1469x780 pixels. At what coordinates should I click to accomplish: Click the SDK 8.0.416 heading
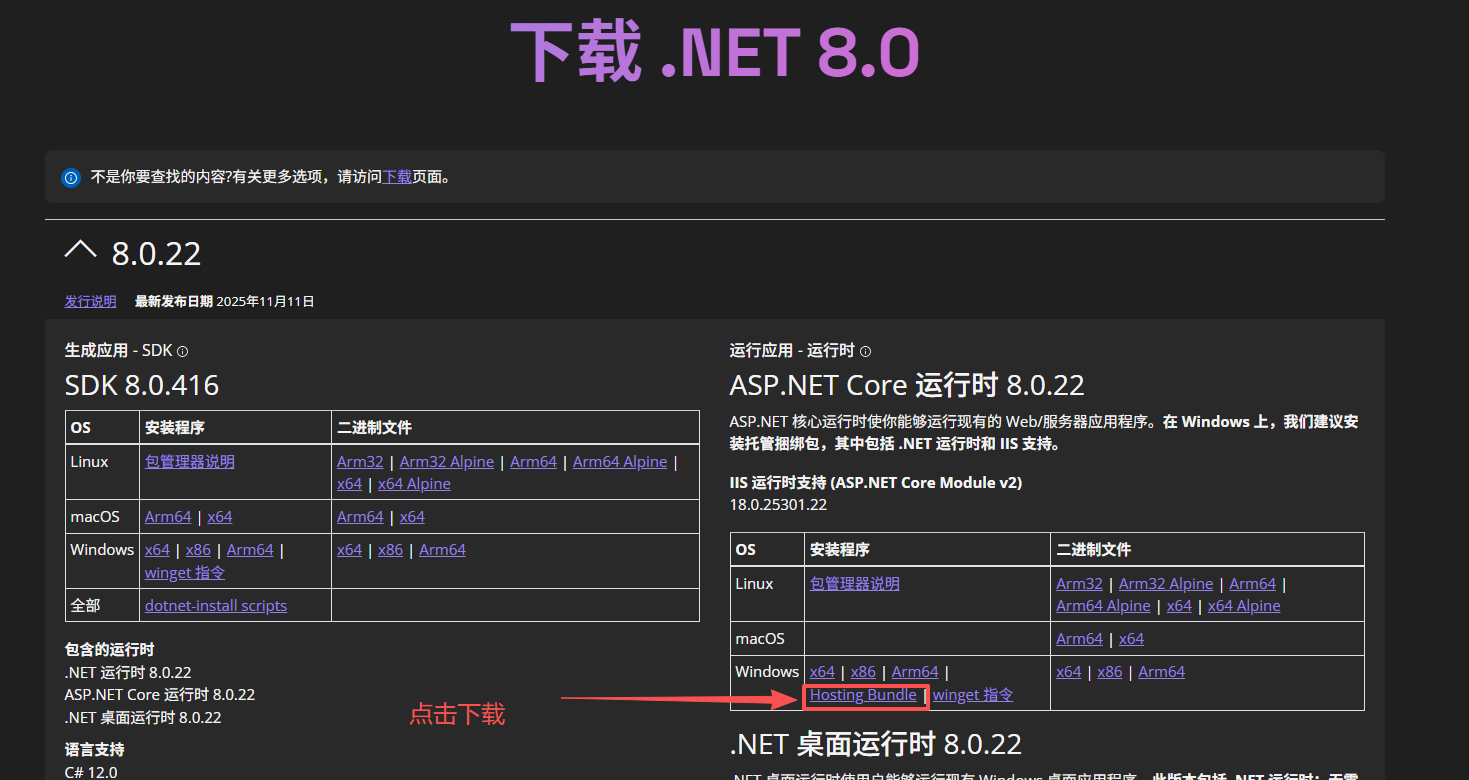(142, 385)
